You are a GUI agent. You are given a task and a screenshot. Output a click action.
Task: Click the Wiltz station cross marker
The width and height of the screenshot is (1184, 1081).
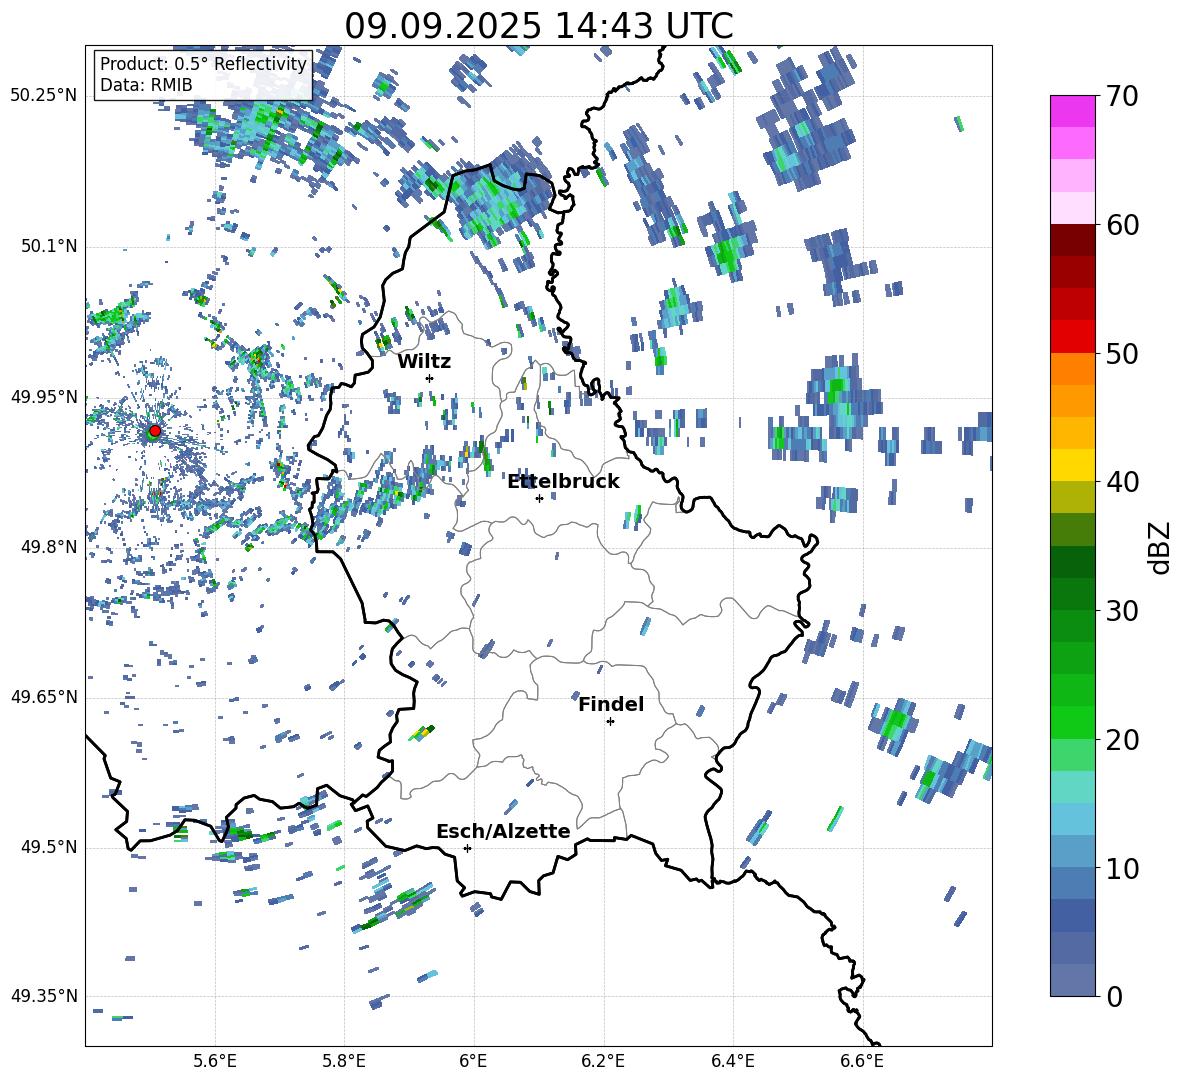430,378
